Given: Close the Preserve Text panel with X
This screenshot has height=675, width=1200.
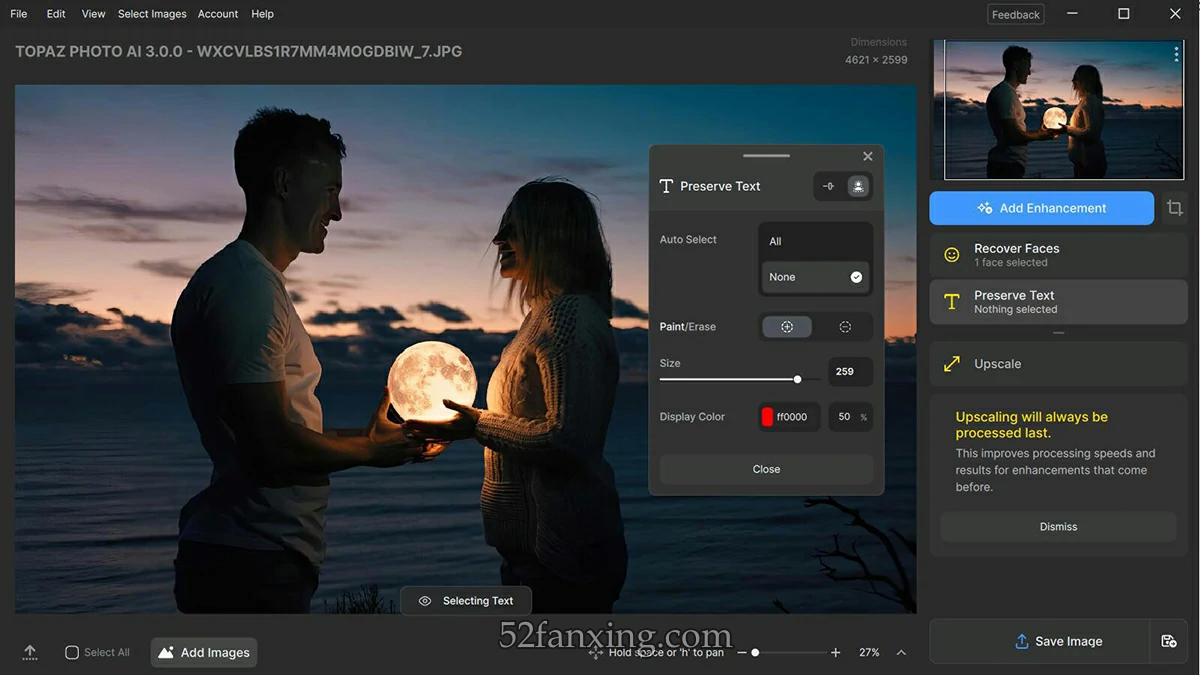Looking at the screenshot, I should point(868,156).
